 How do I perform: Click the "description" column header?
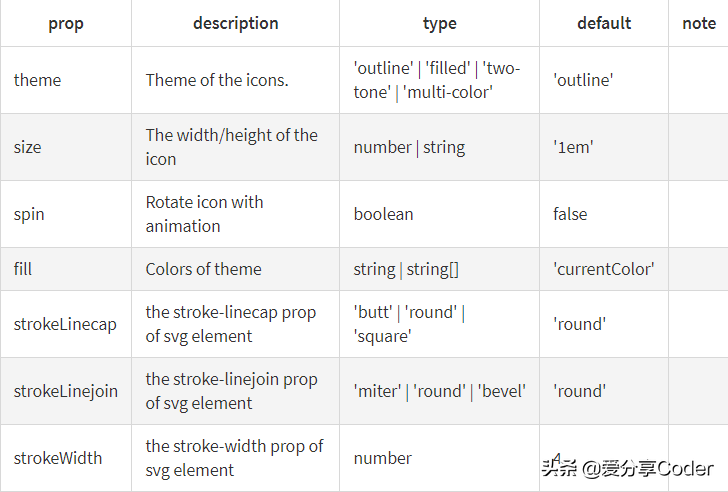click(235, 23)
